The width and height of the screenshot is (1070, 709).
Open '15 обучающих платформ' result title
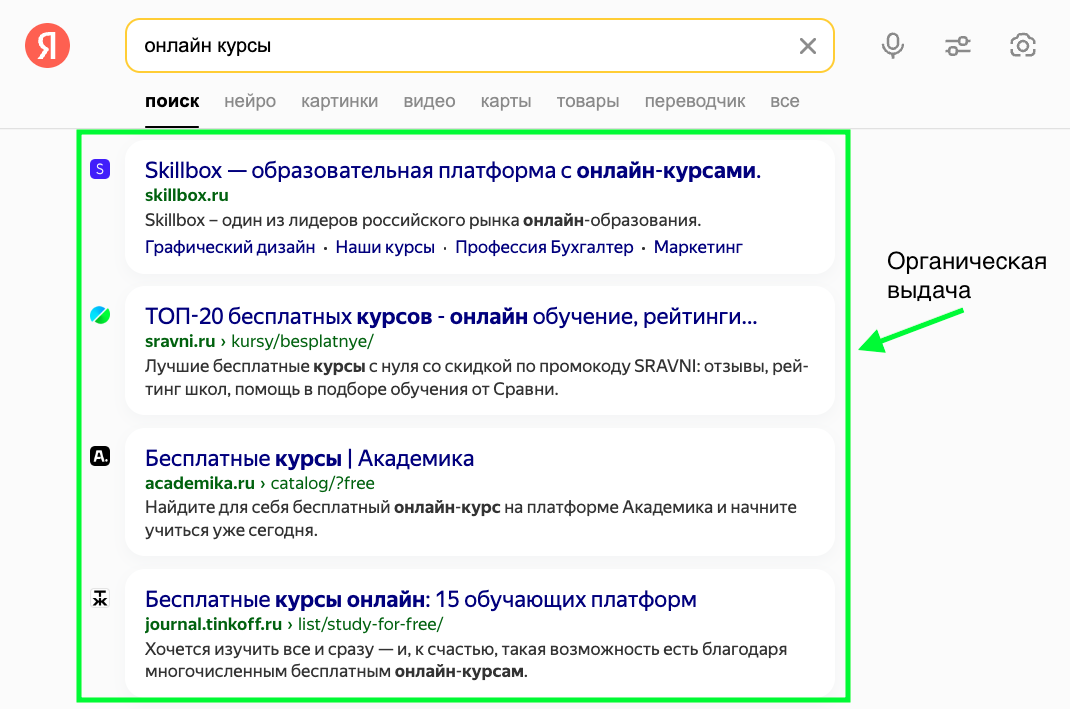click(420, 599)
